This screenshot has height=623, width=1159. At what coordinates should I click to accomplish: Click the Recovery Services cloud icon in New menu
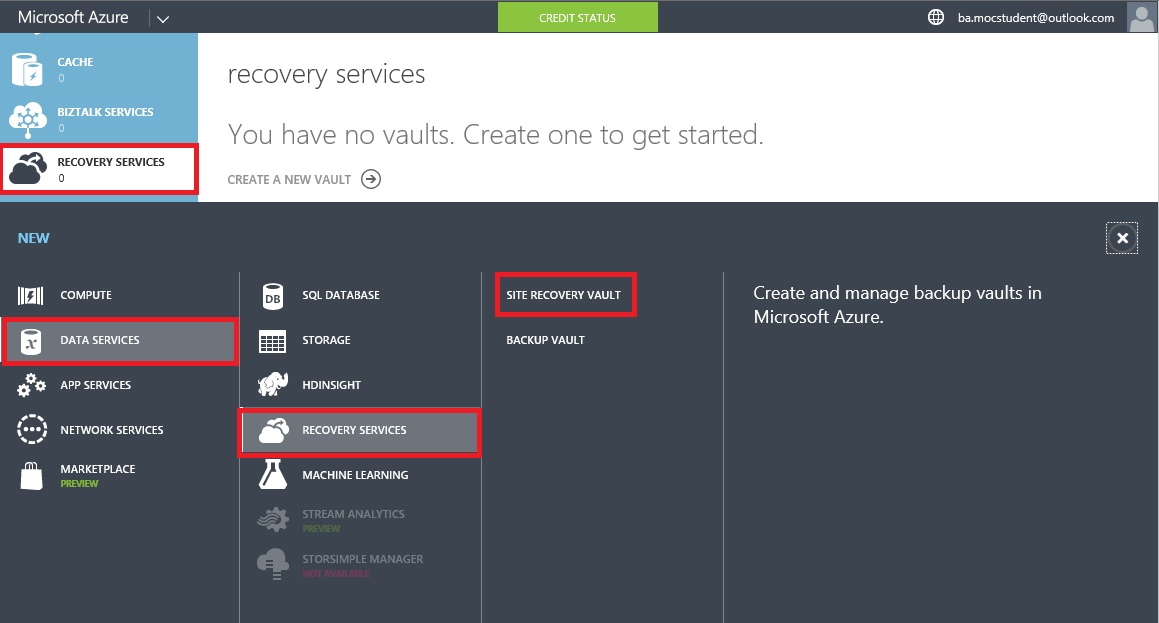pyautogui.click(x=273, y=430)
